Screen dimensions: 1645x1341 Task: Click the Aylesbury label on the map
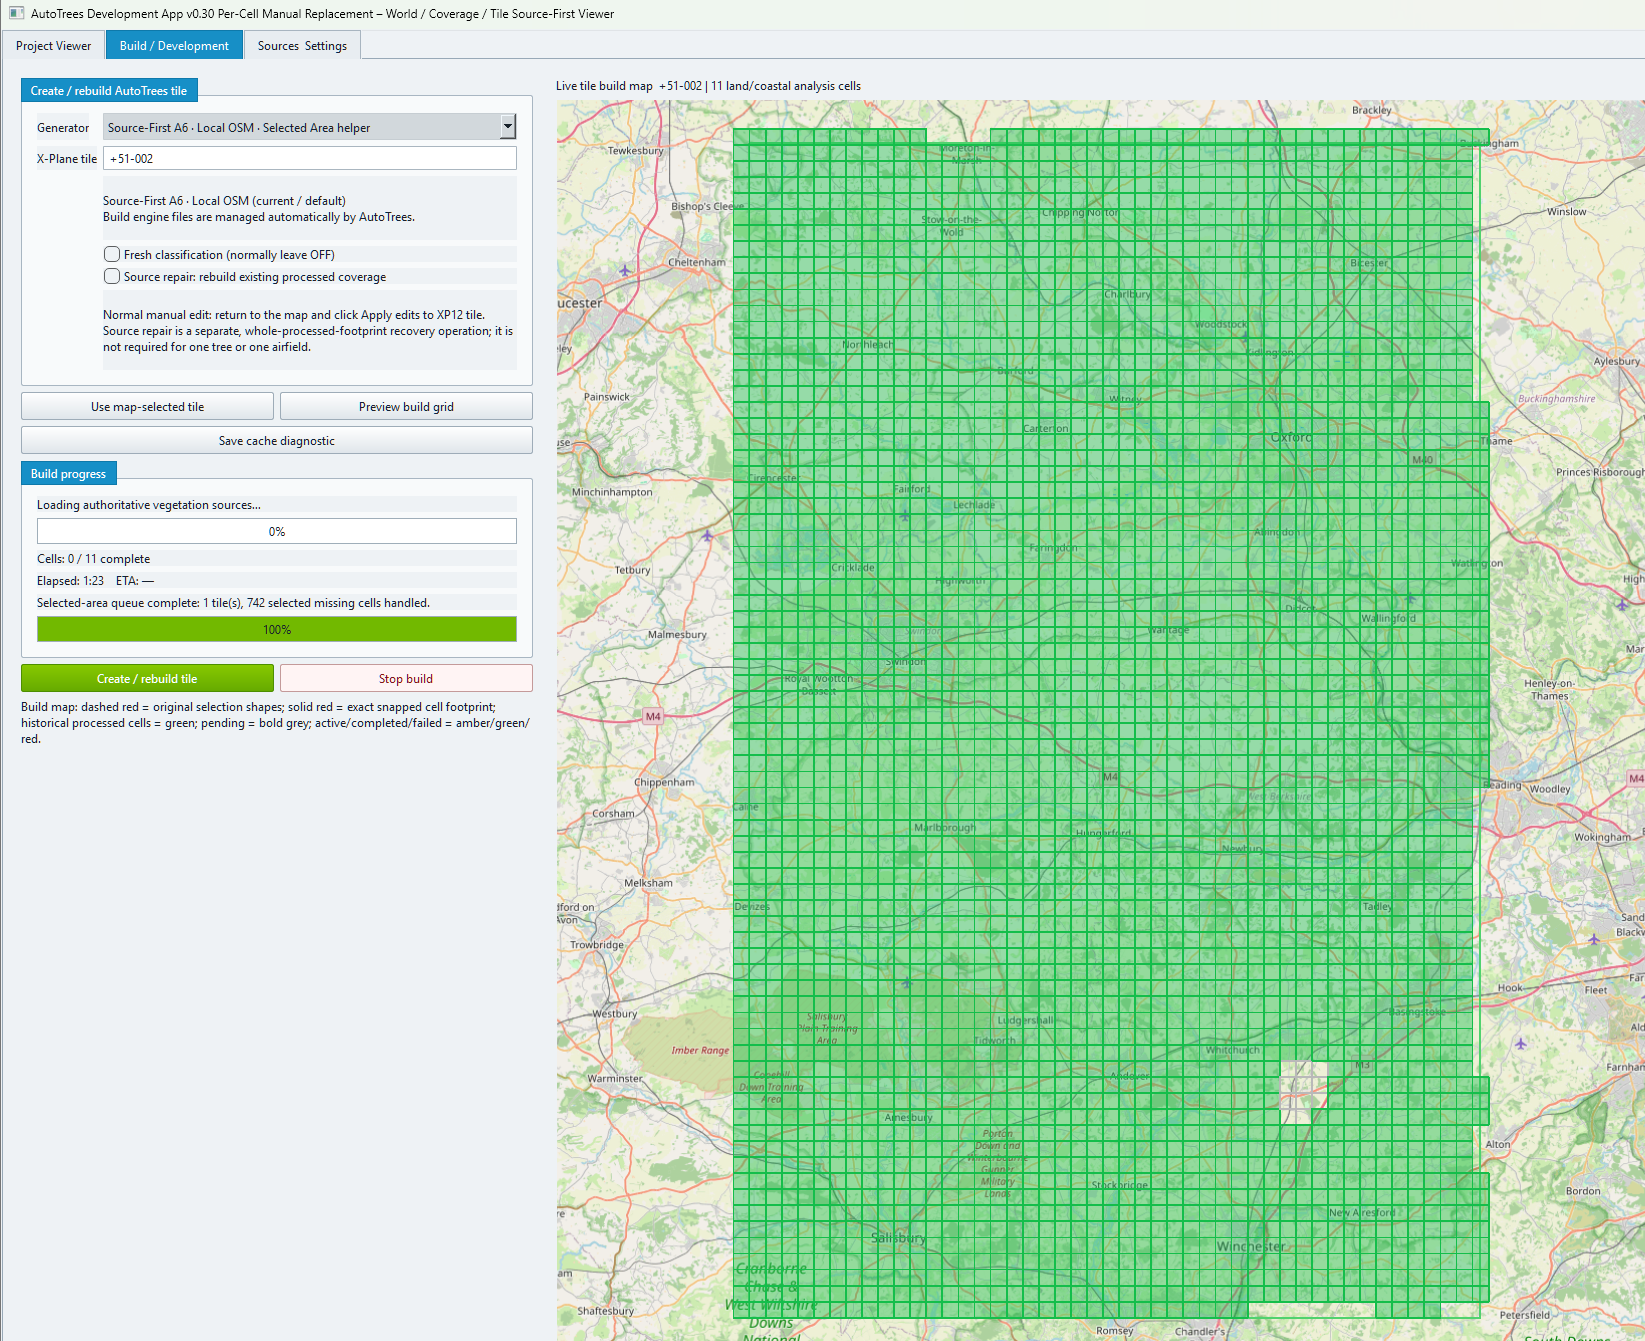(1617, 361)
